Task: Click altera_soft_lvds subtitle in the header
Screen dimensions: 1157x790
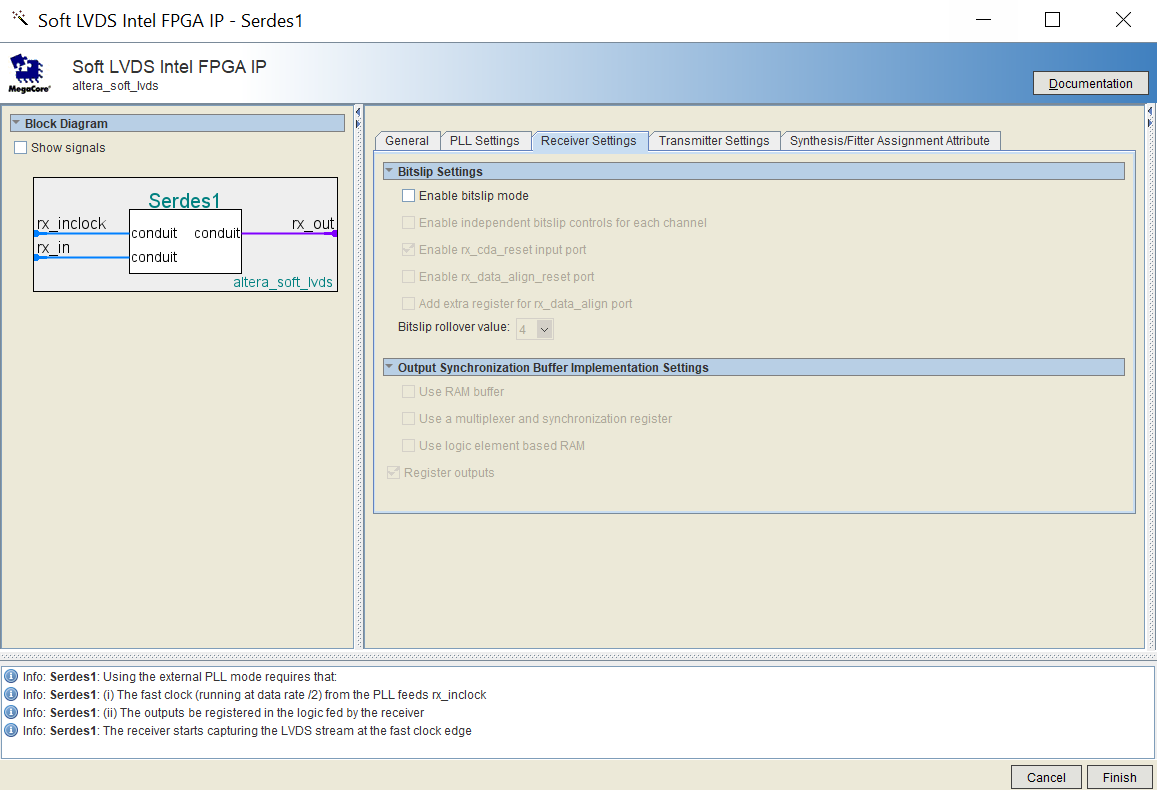Action: pos(115,86)
